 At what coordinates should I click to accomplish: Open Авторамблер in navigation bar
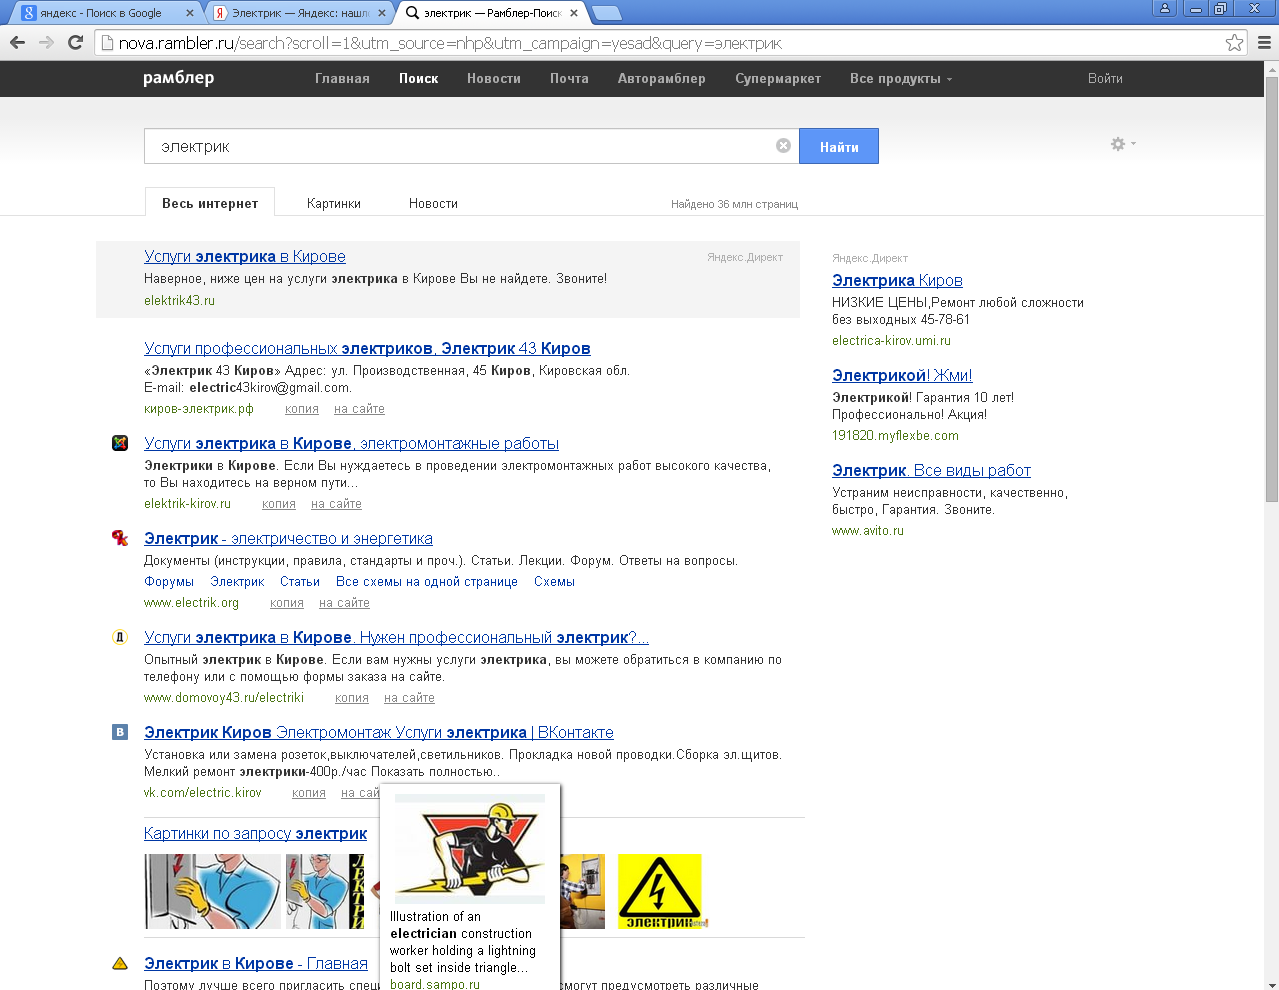click(x=662, y=78)
